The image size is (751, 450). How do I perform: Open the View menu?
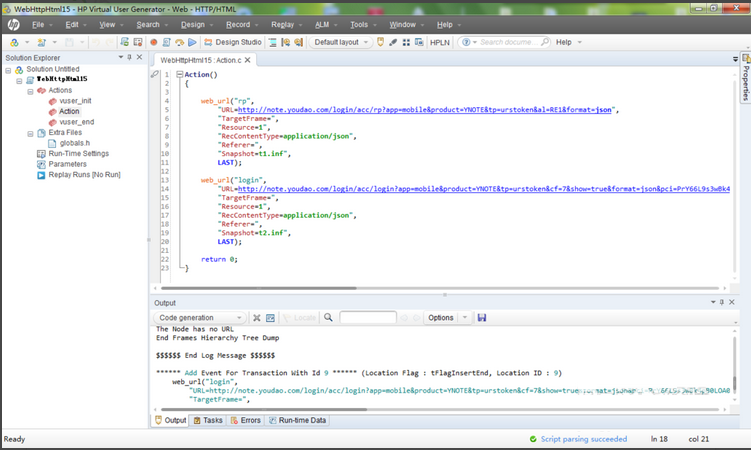107,24
